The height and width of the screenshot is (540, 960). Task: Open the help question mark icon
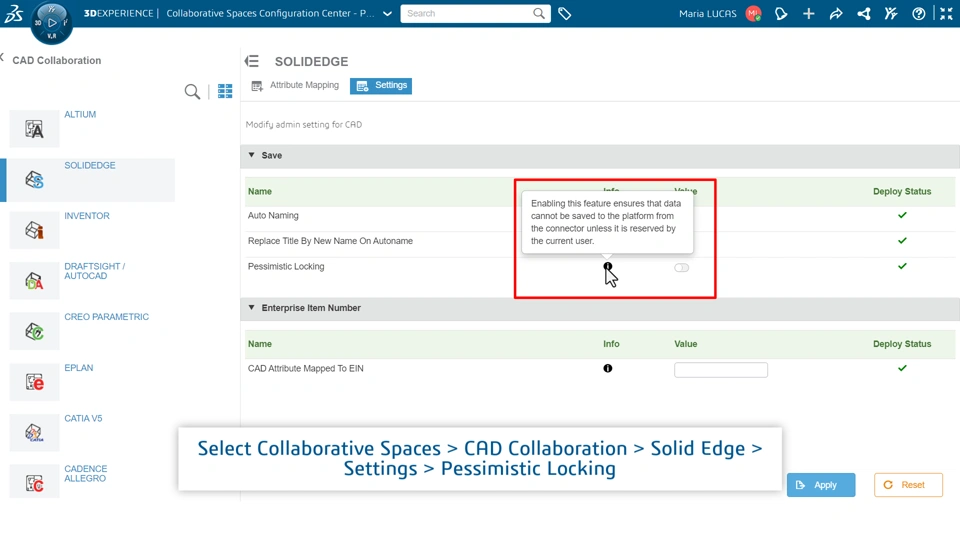pyautogui.click(x=919, y=14)
